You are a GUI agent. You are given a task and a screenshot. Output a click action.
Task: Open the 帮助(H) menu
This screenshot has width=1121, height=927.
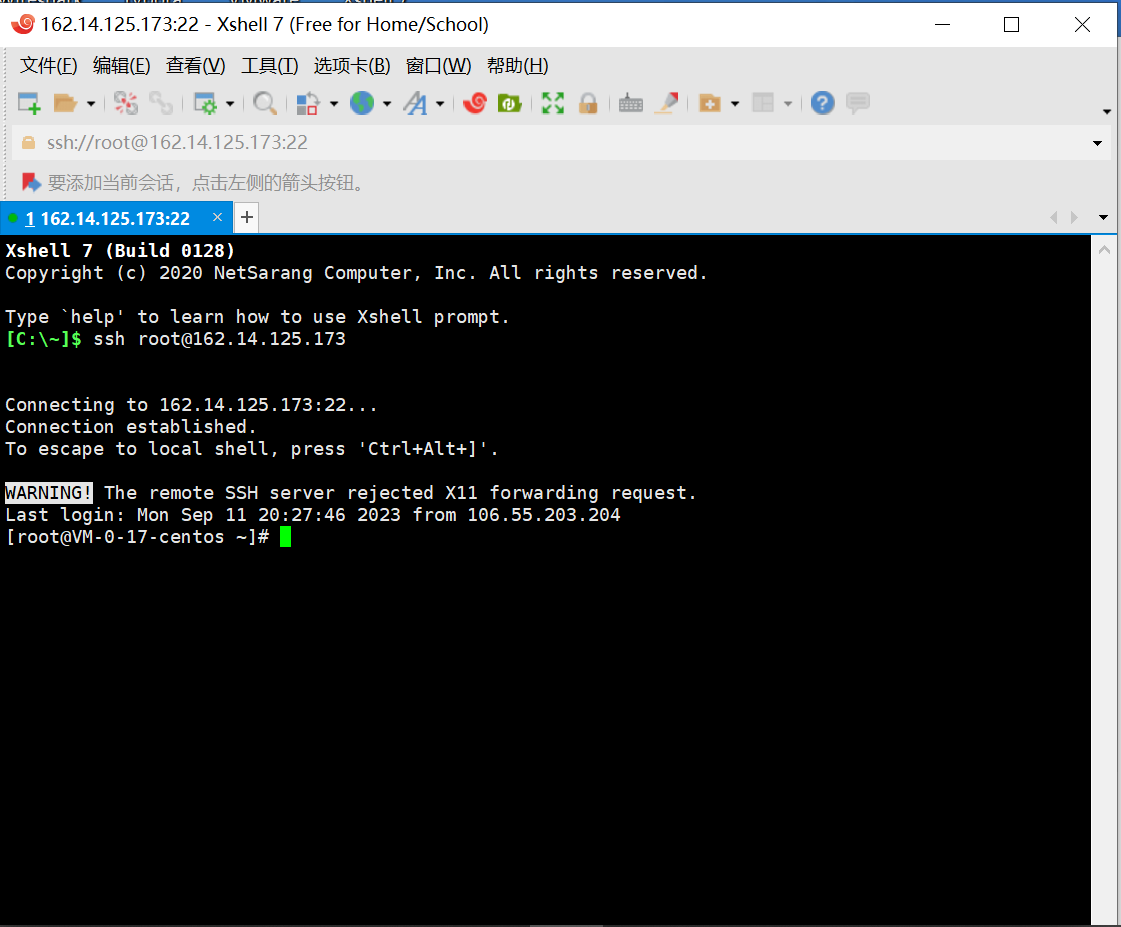[518, 66]
